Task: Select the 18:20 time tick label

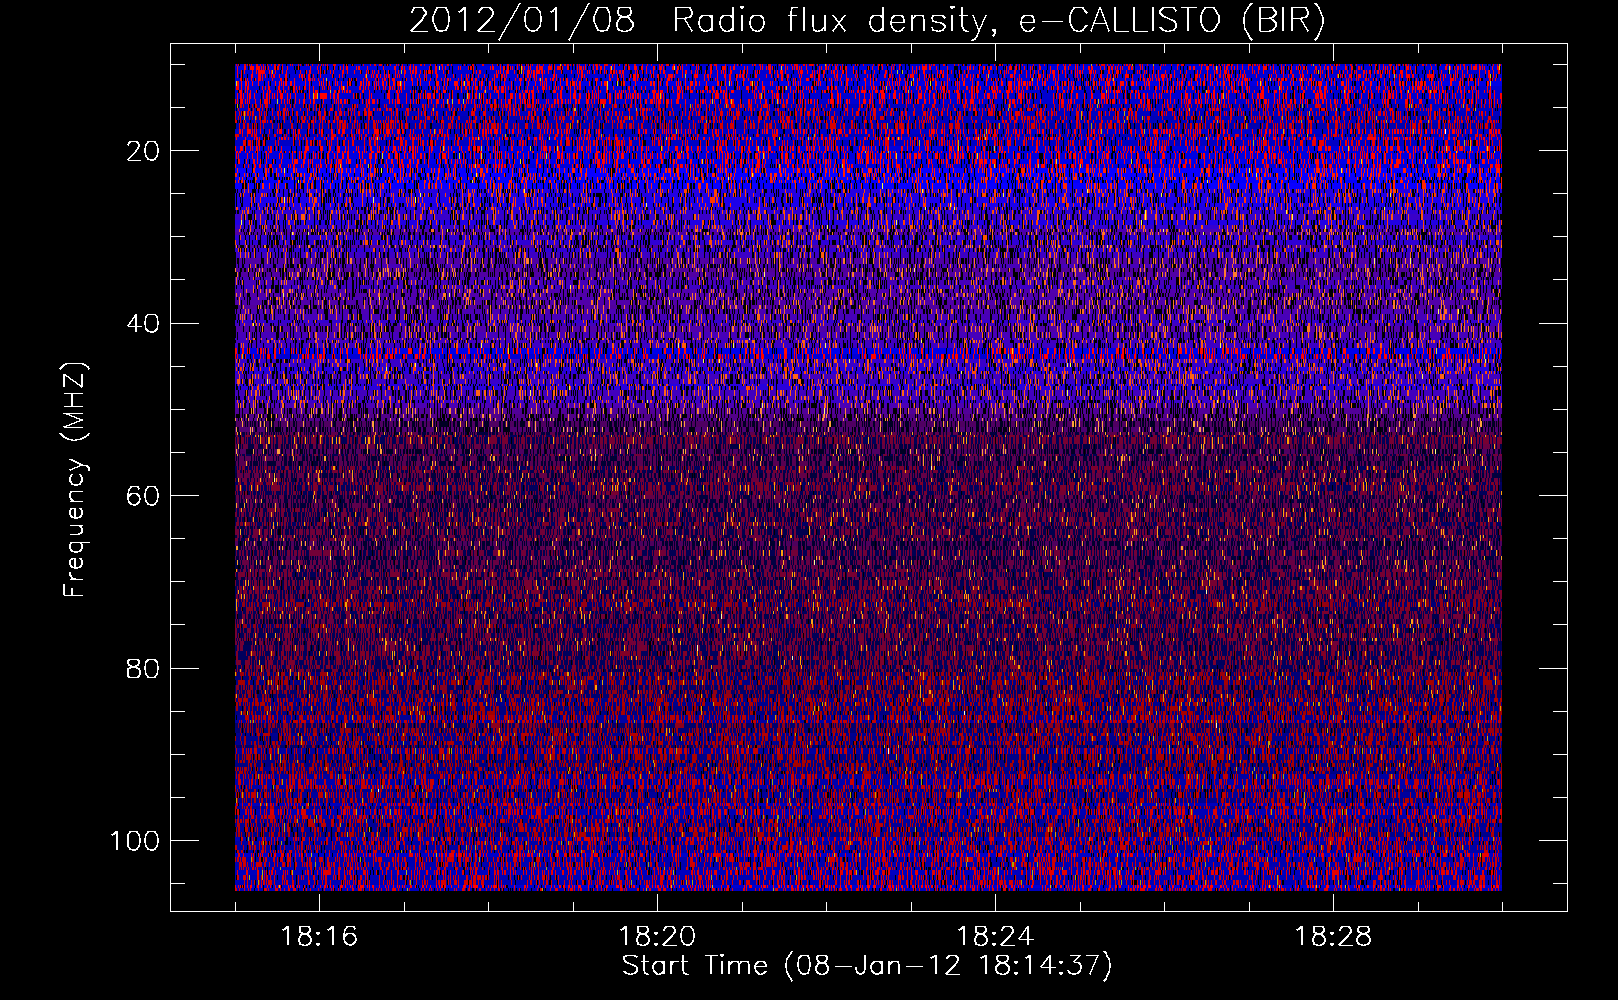Action: (x=657, y=937)
